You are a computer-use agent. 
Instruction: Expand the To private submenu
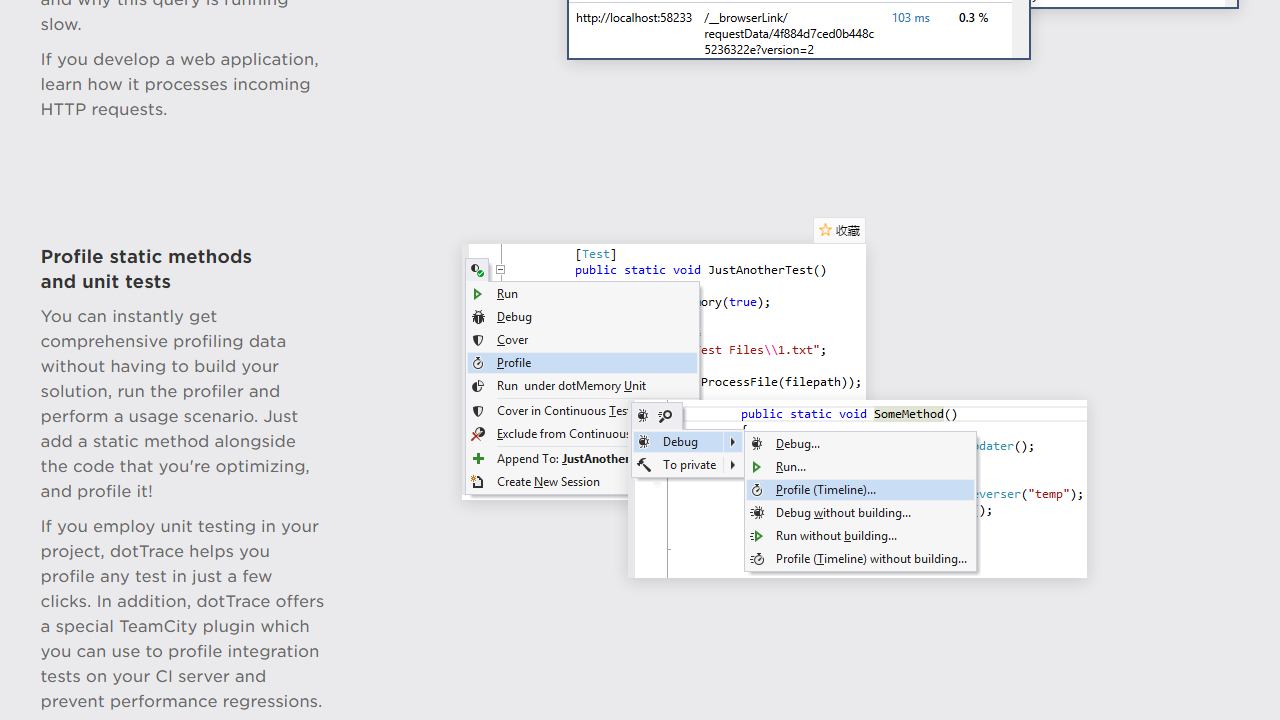tap(688, 465)
